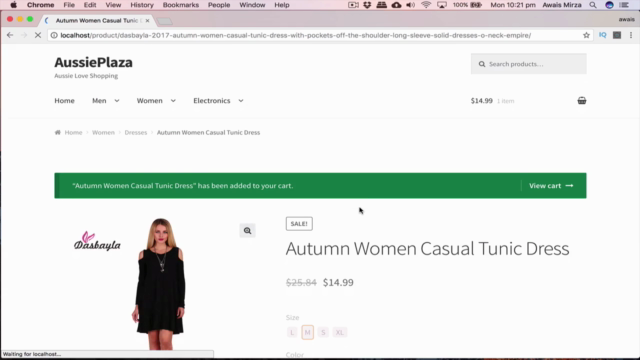Screen dimensions: 640x360
Task: Click the search magnifier icon in field
Action: [482, 64]
